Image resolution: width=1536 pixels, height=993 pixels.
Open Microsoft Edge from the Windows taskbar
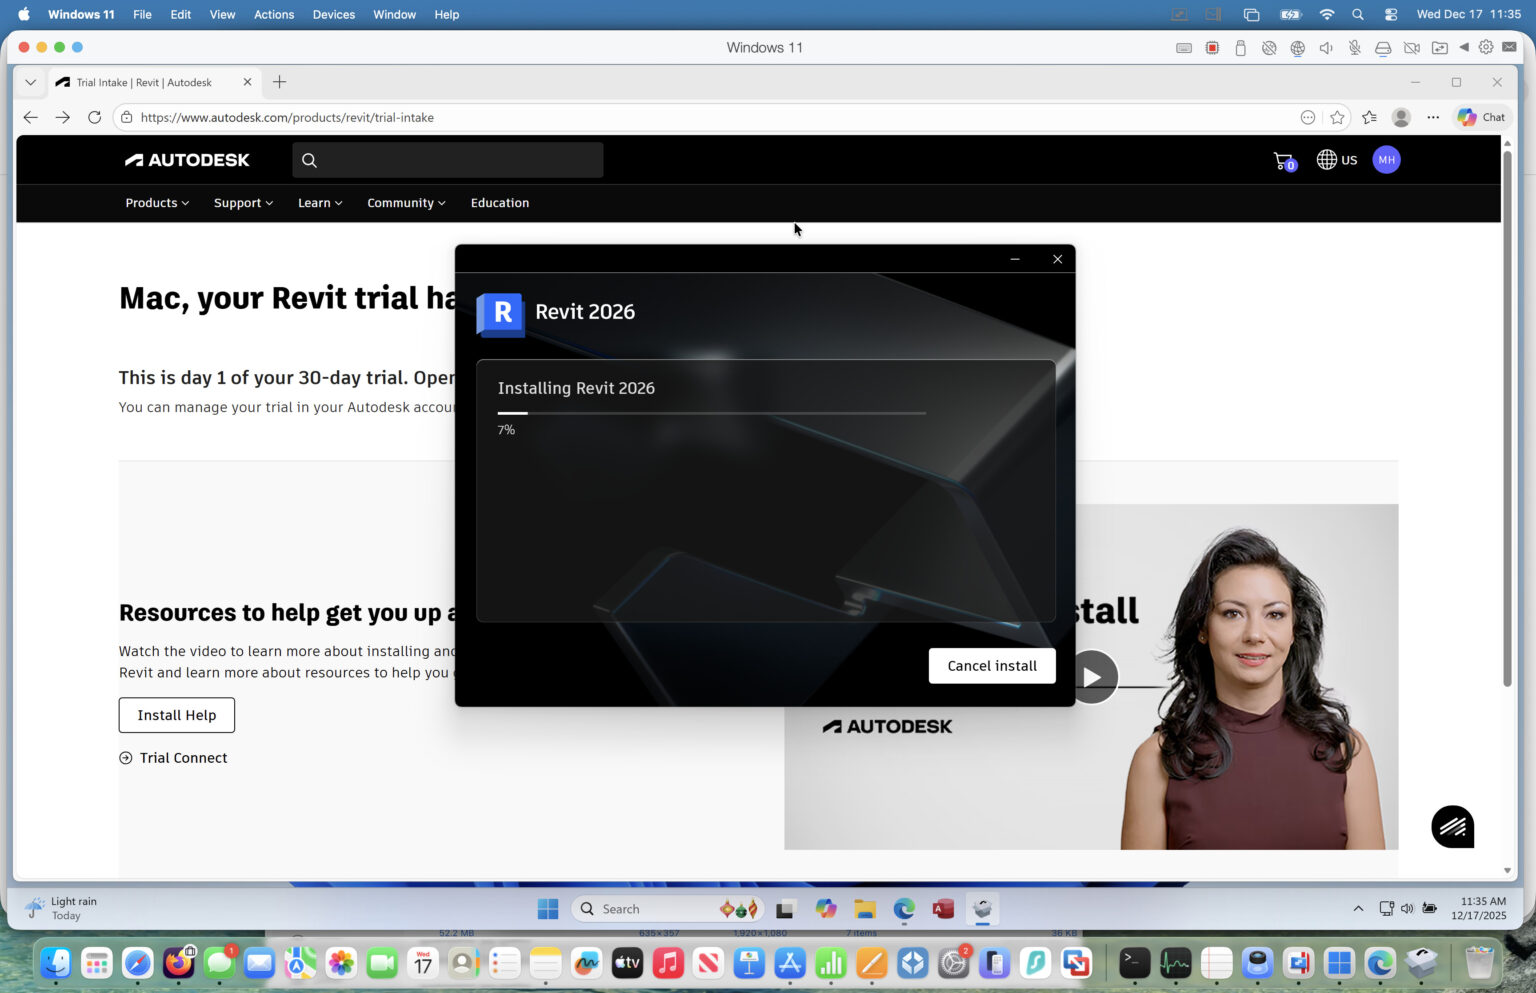[x=903, y=909]
